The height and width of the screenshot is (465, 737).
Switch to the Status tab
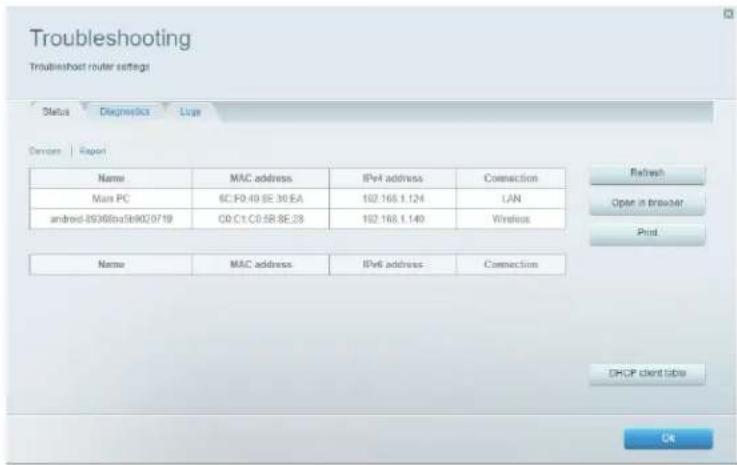[56, 112]
